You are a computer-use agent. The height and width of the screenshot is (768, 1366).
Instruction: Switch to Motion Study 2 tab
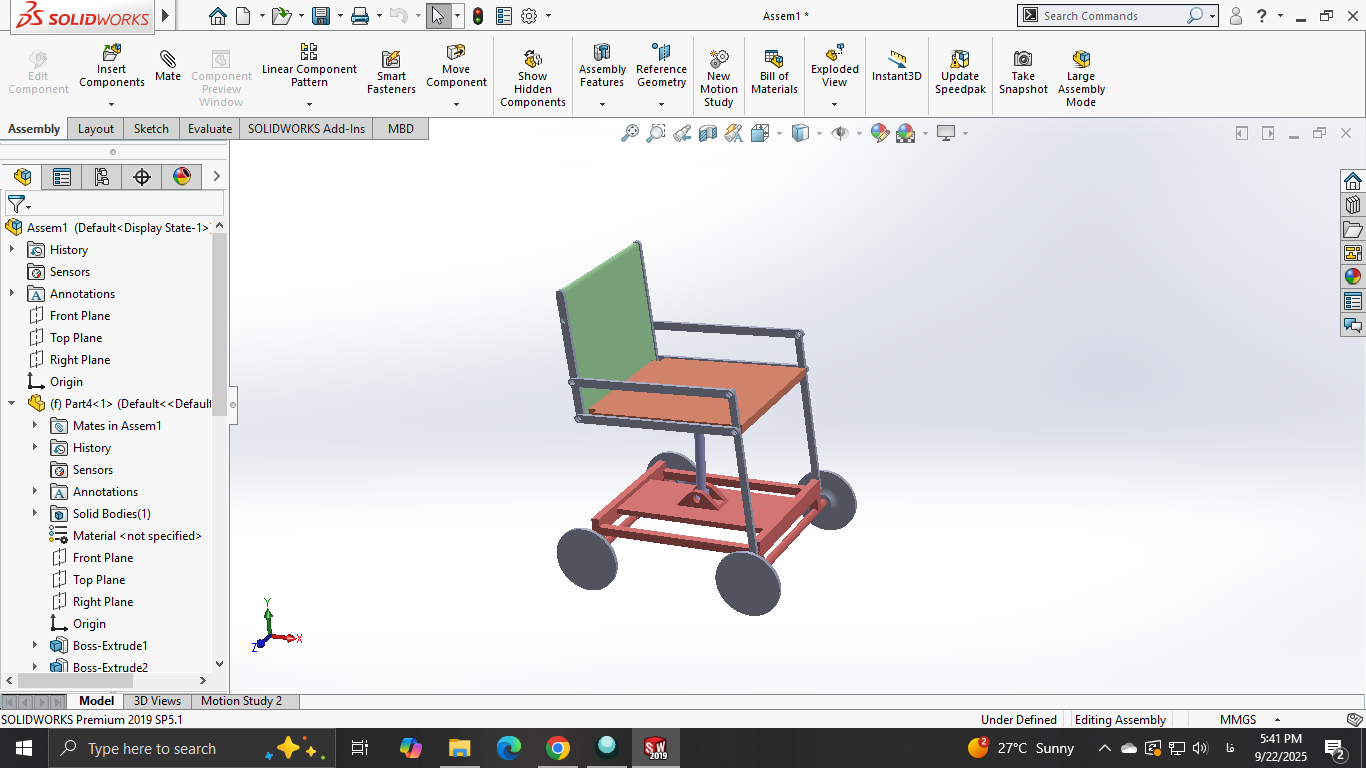(x=241, y=701)
